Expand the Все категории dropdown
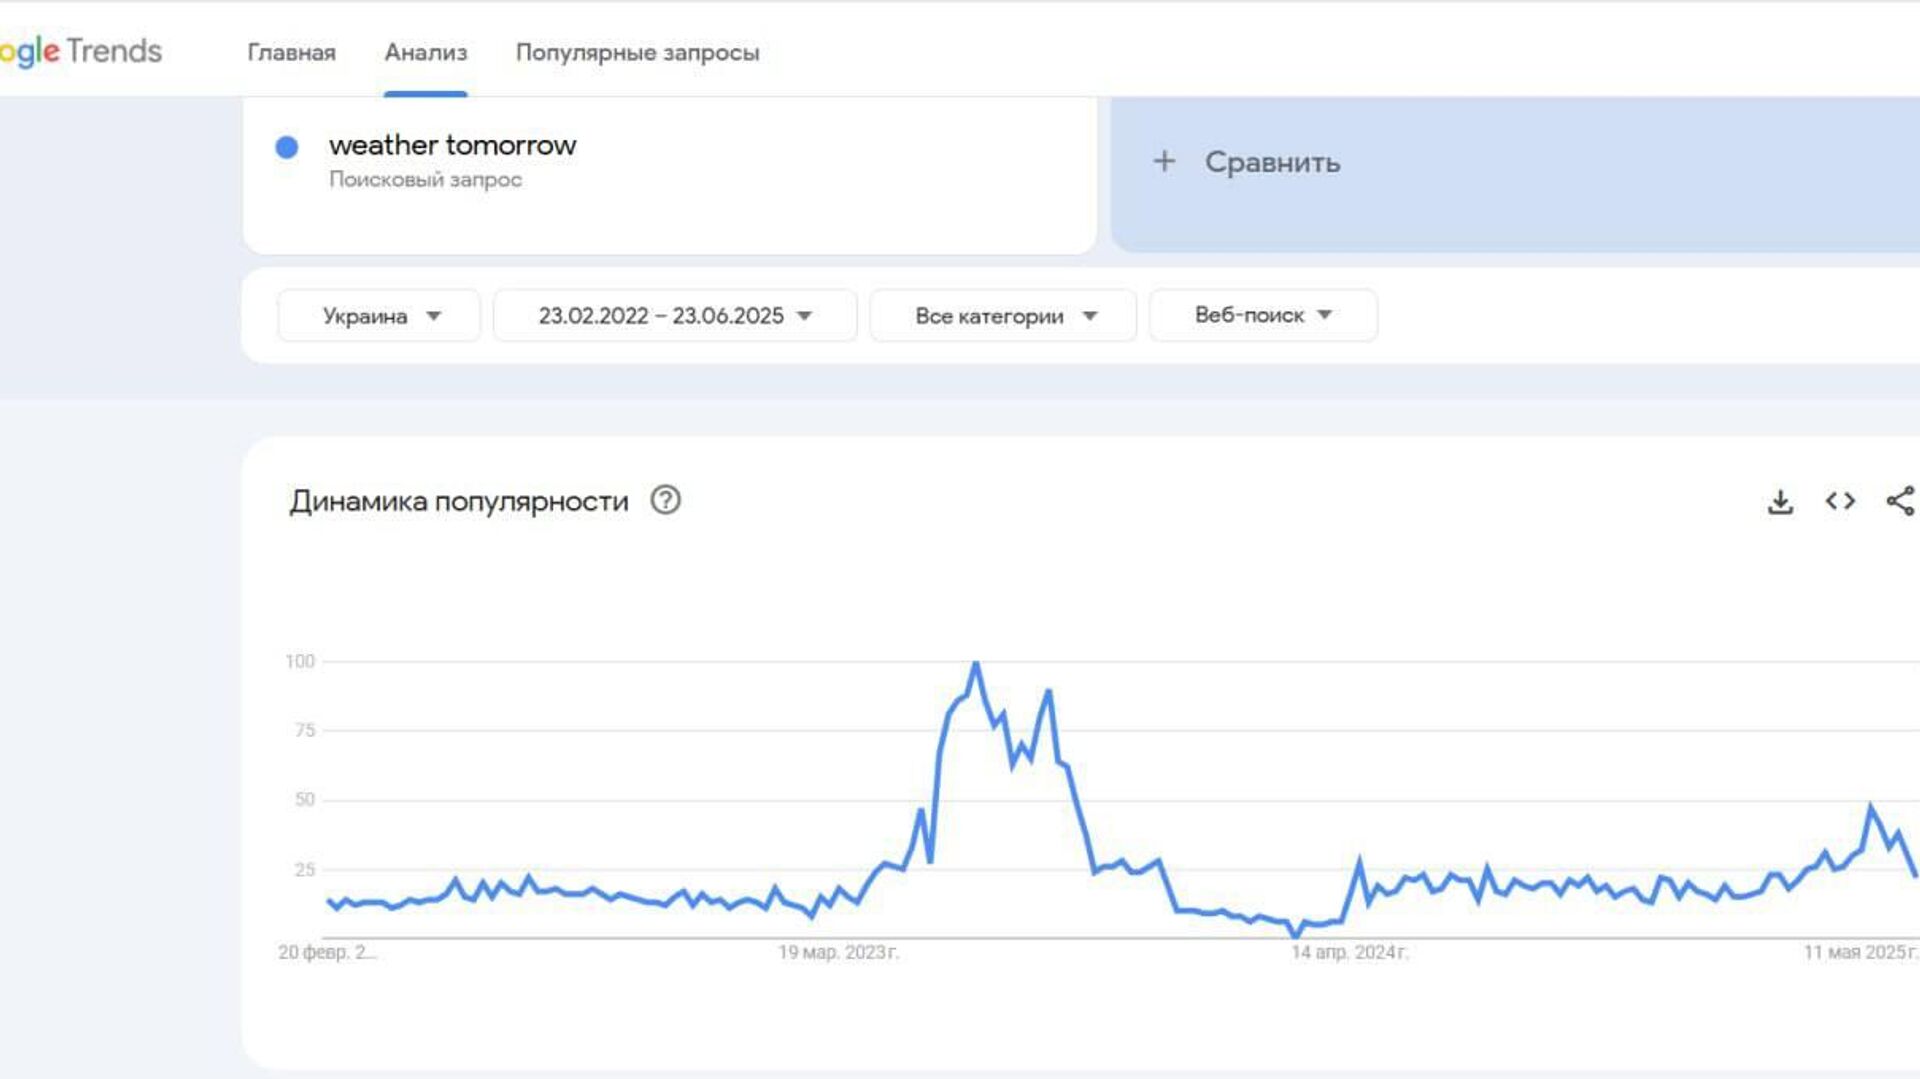Viewport: 1920px width, 1079px height. coord(1003,316)
